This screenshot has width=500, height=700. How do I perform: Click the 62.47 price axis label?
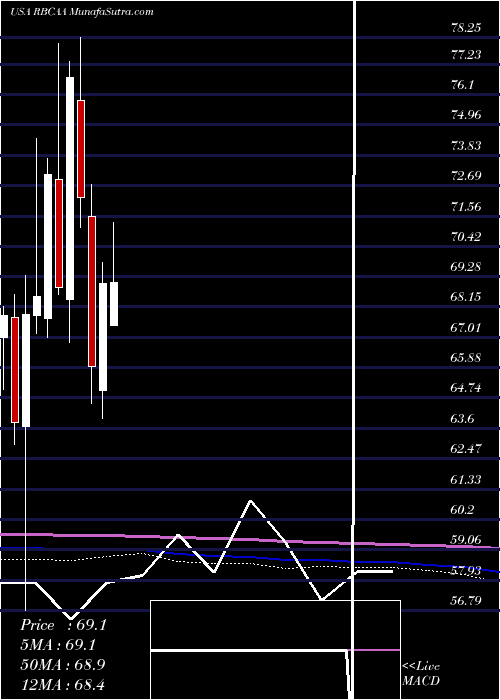coord(466,449)
